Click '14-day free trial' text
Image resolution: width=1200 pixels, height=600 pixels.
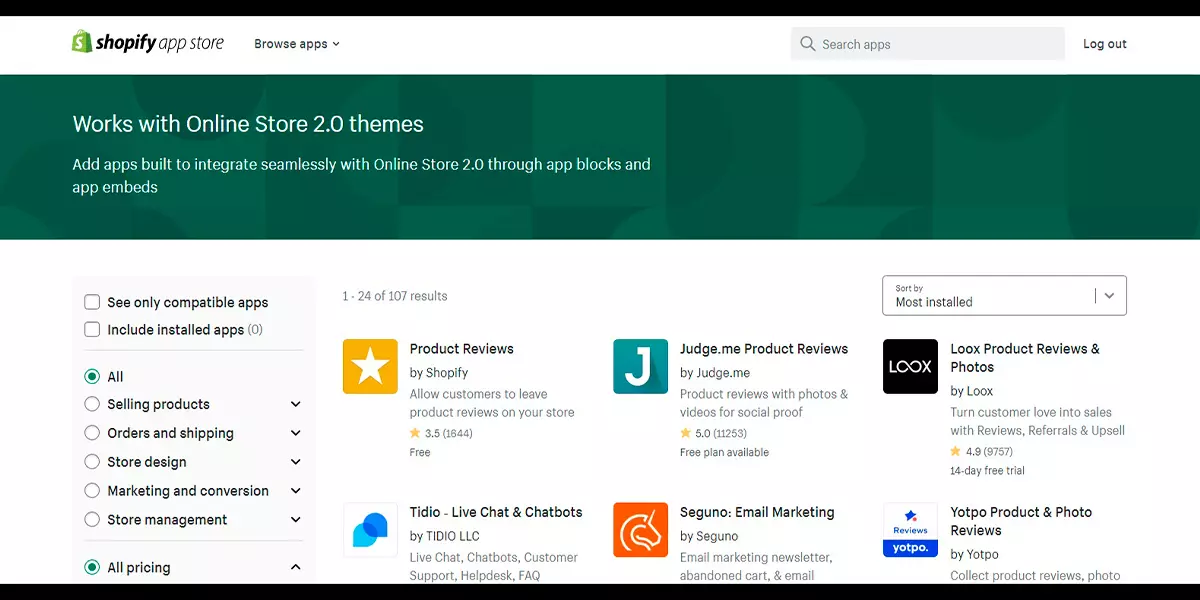987,470
